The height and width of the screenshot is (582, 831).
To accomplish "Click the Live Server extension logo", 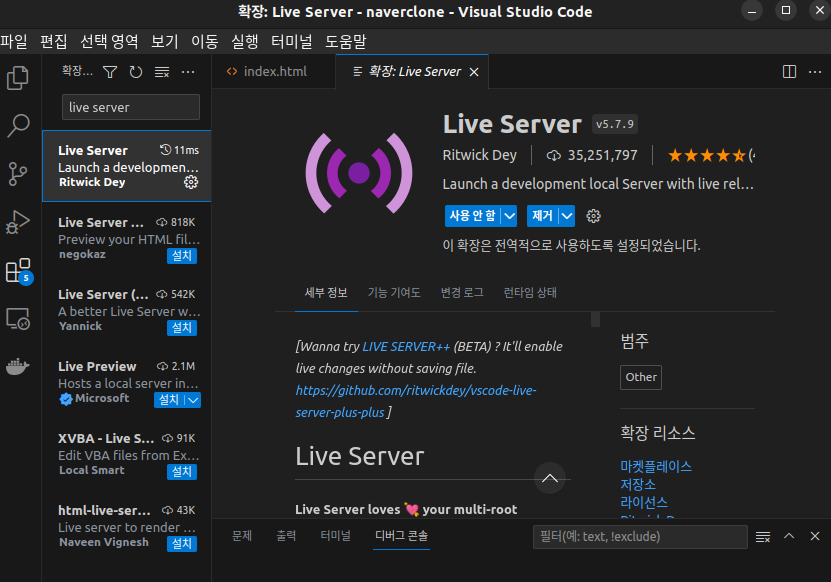I will [x=359, y=173].
